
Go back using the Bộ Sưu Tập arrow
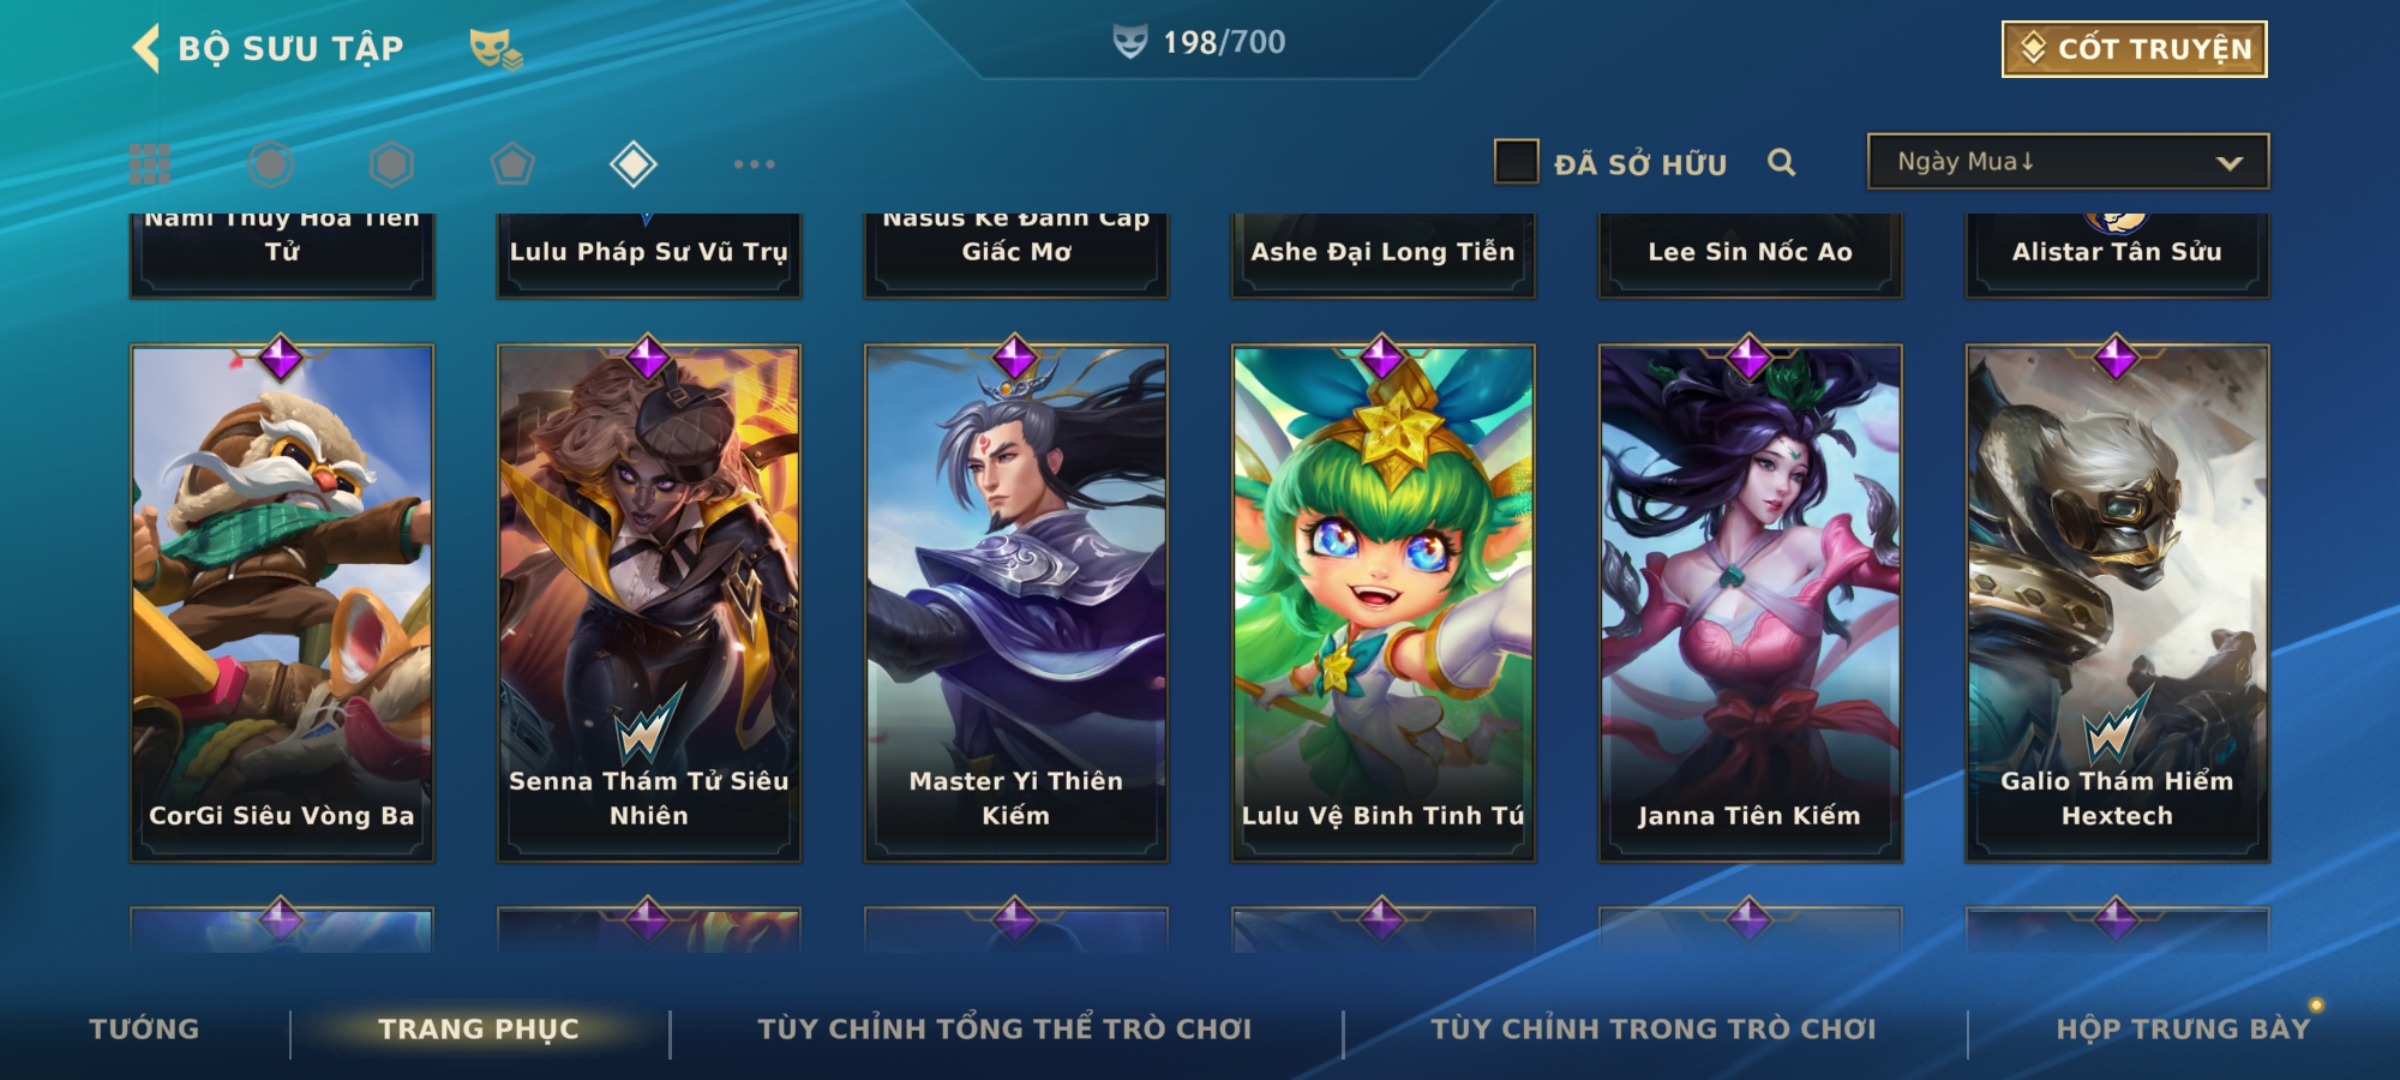click(x=146, y=48)
